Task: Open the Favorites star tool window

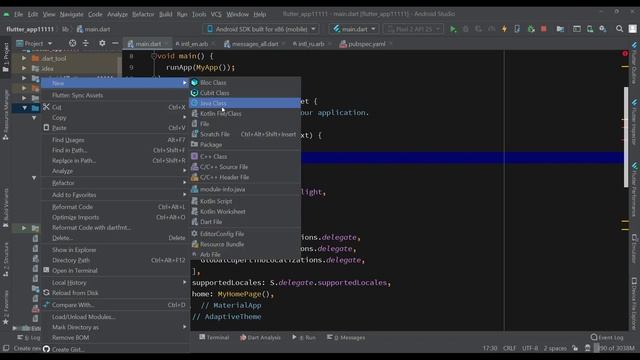Action: [5, 308]
